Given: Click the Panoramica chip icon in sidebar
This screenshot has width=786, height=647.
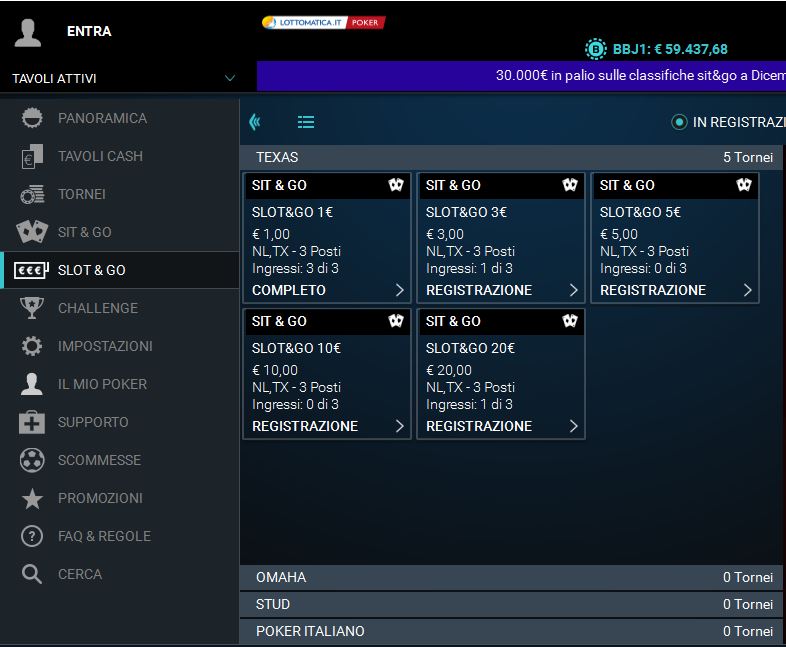Looking at the screenshot, I should pyautogui.click(x=32, y=118).
